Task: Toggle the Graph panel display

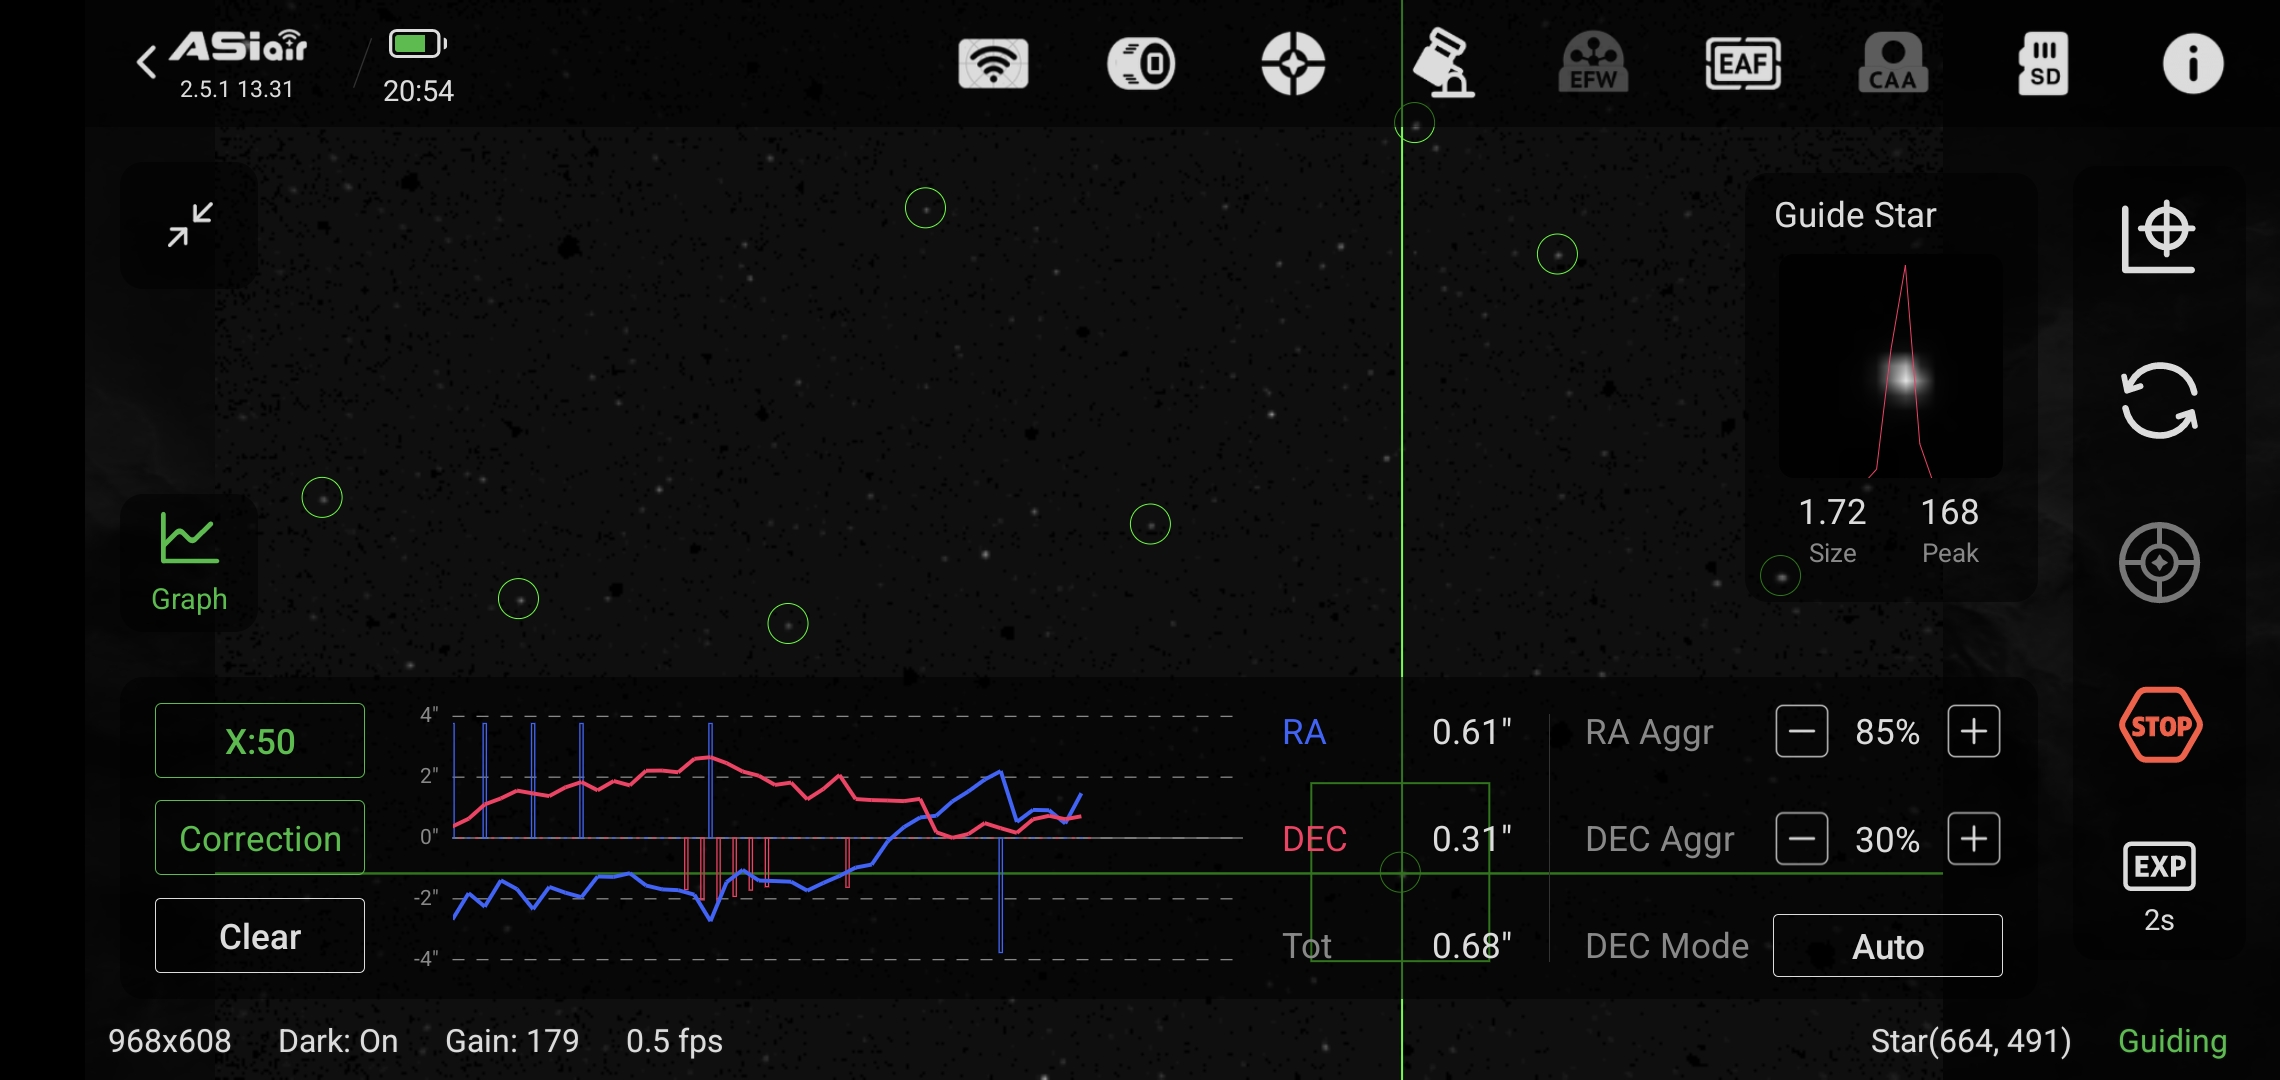Action: point(189,562)
